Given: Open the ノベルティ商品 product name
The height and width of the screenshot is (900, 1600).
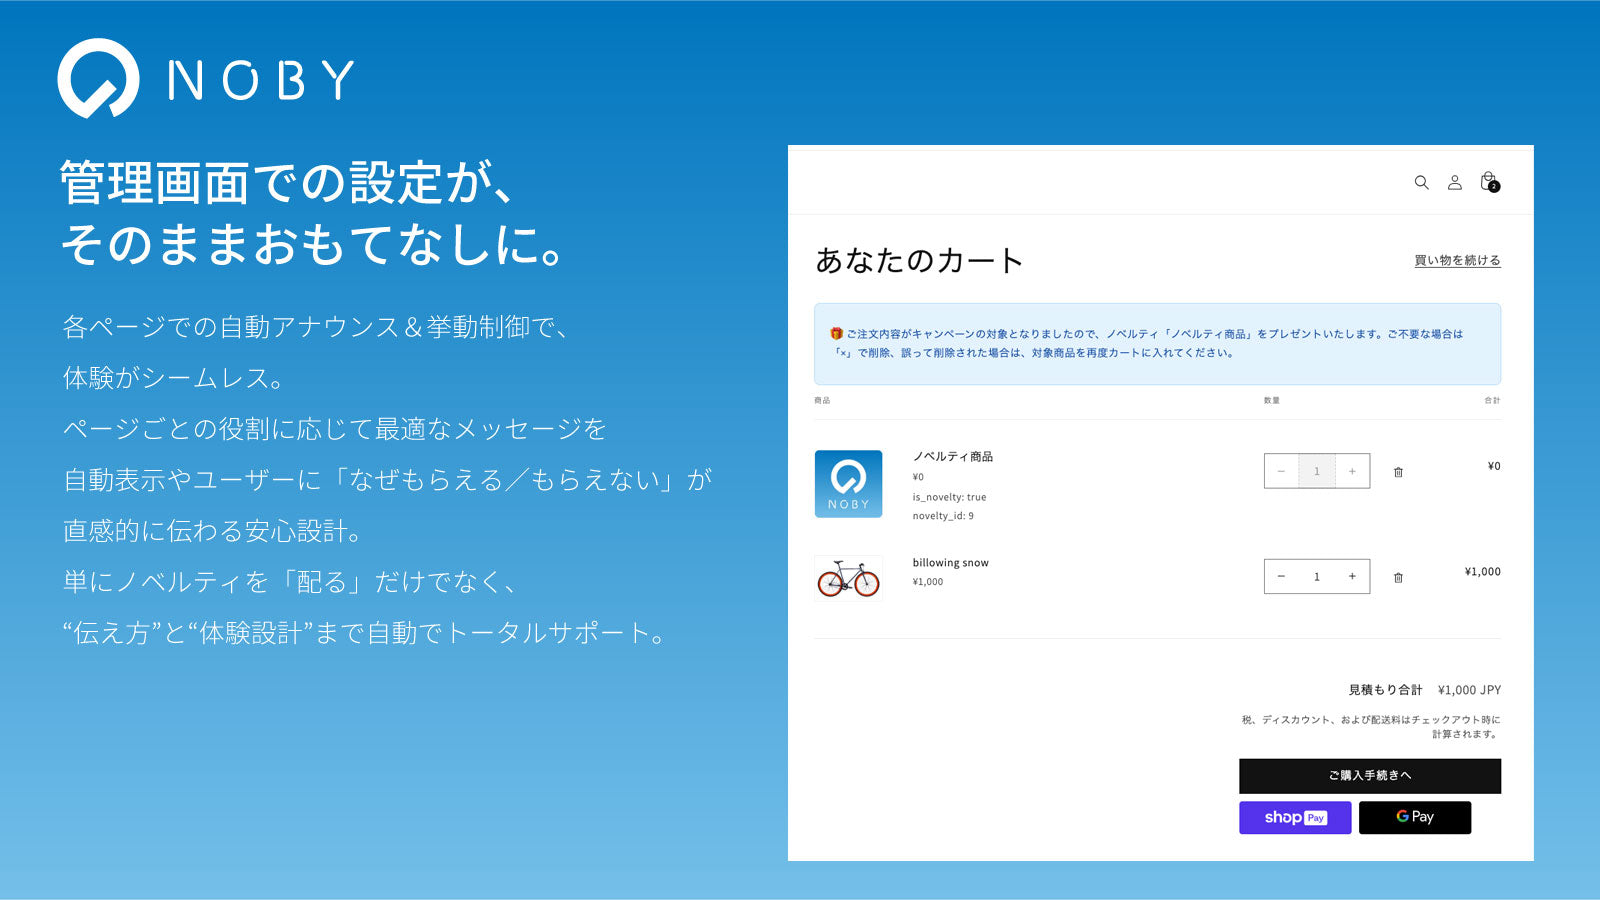Looking at the screenshot, I should pos(952,456).
